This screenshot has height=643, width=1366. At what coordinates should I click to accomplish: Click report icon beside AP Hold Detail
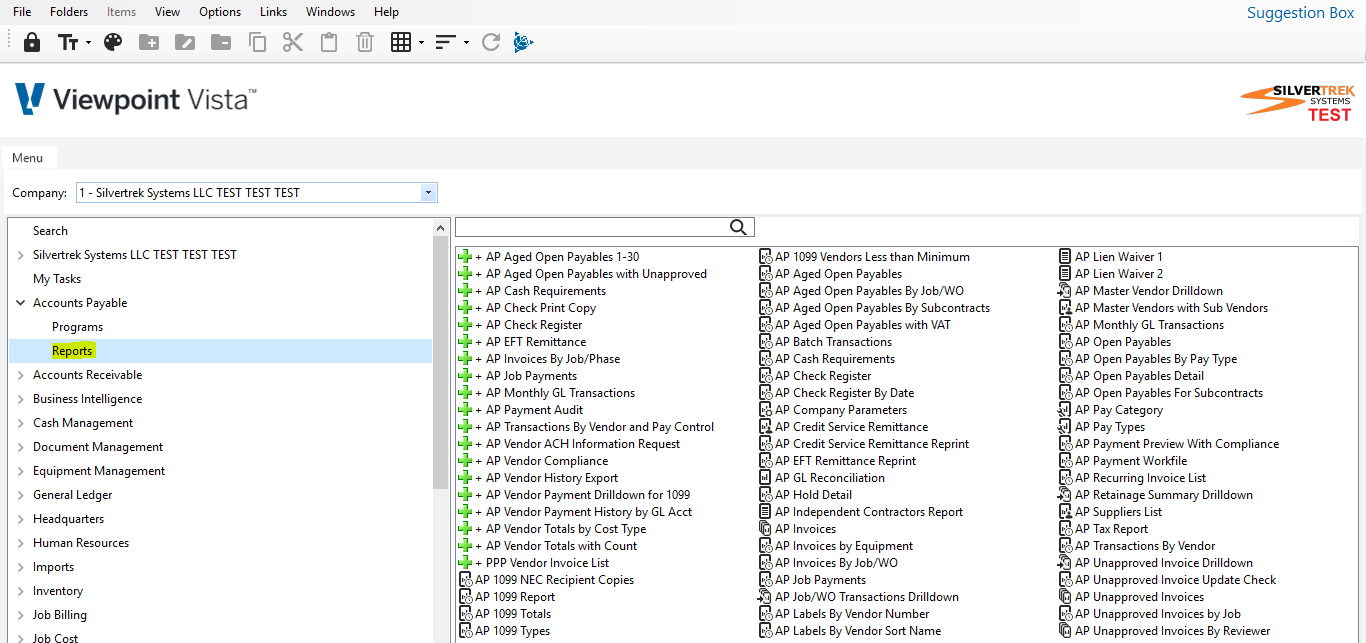766,495
